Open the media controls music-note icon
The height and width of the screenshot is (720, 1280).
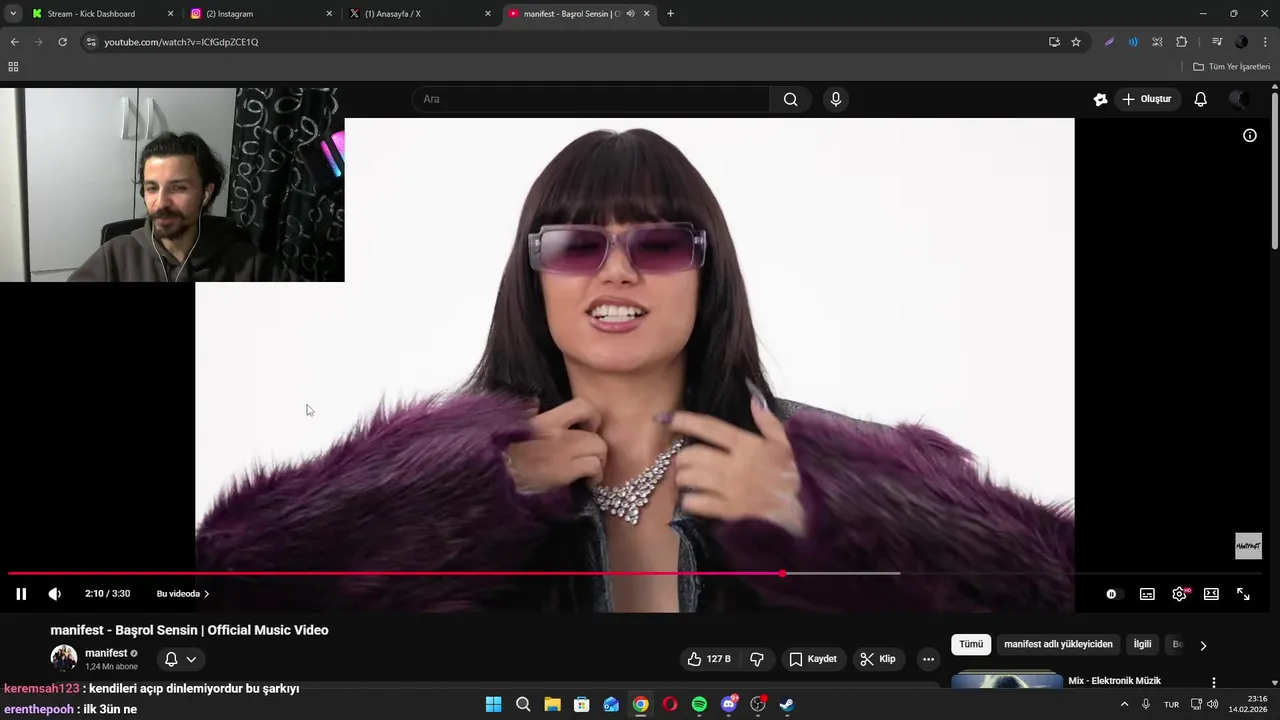pos(1217,42)
